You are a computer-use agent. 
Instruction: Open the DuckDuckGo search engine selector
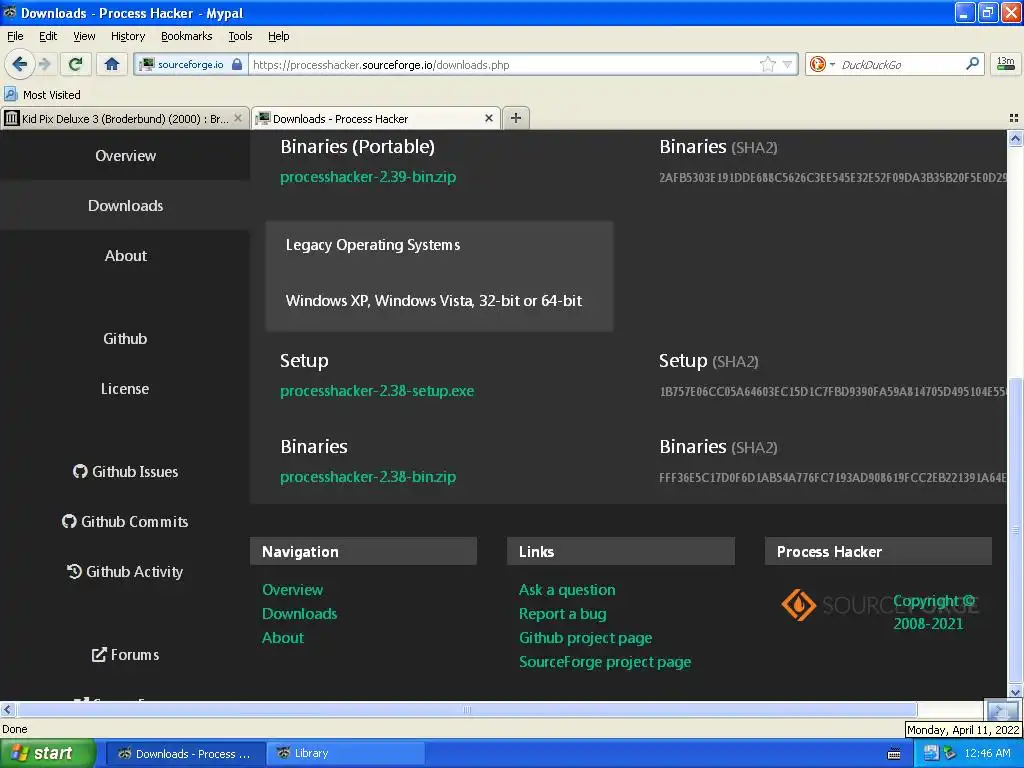click(x=822, y=64)
